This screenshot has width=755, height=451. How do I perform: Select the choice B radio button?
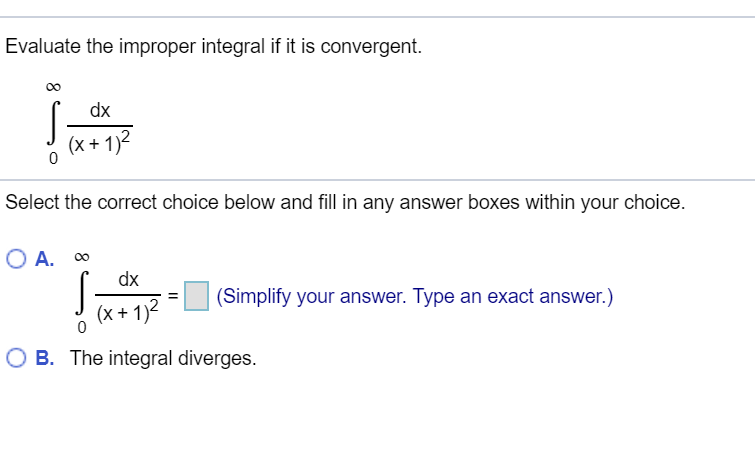pyautogui.click(x=16, y=358)
